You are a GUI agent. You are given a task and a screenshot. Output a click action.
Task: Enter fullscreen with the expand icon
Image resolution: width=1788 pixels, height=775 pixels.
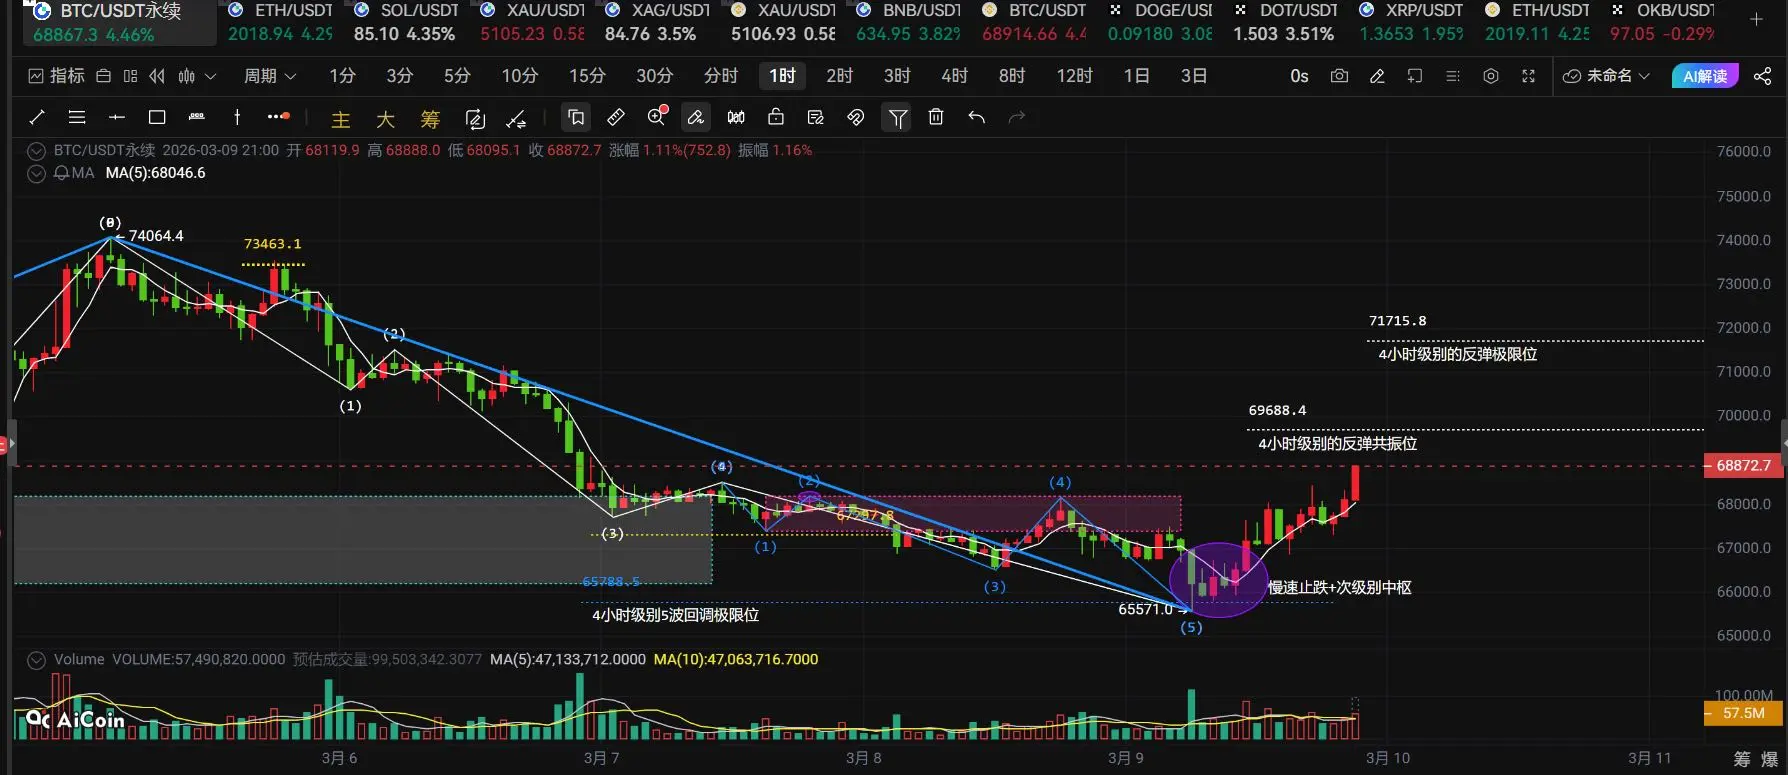pyautogui.click(x=1528, y=76)
